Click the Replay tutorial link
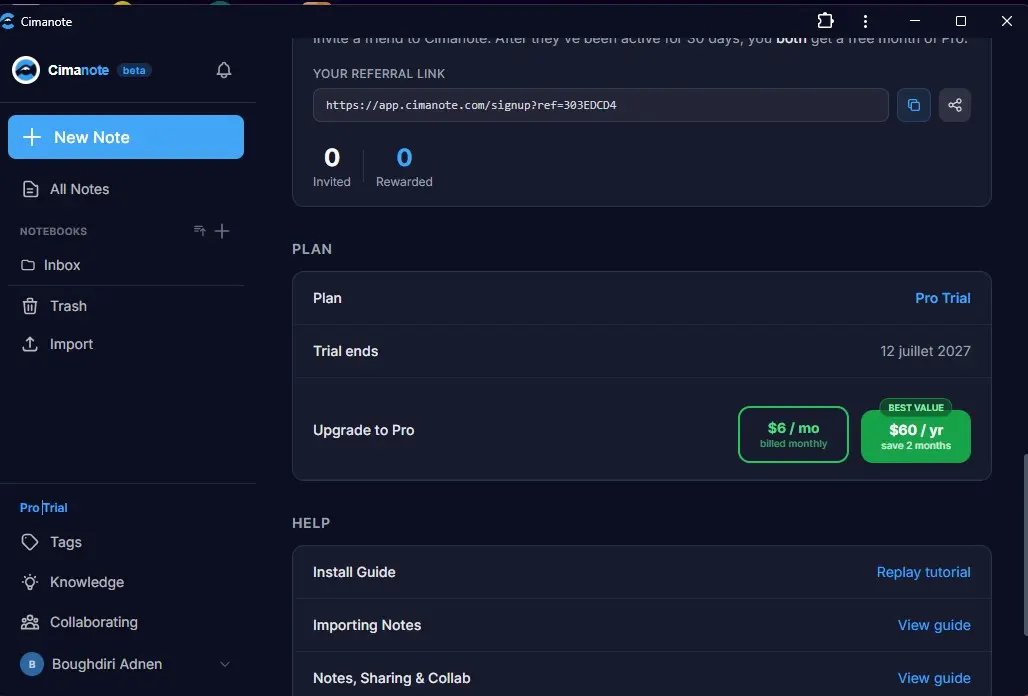The width and height of the screenshot is (1028, 696). (923, 572)
